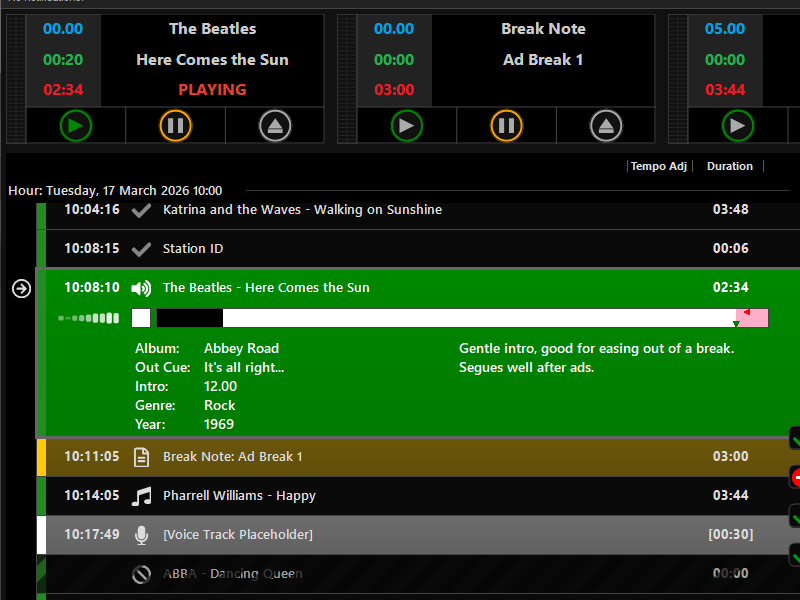Select the Pharrell Williams - Happy row
The image size is (800, 600).
(x=418, y=495)
